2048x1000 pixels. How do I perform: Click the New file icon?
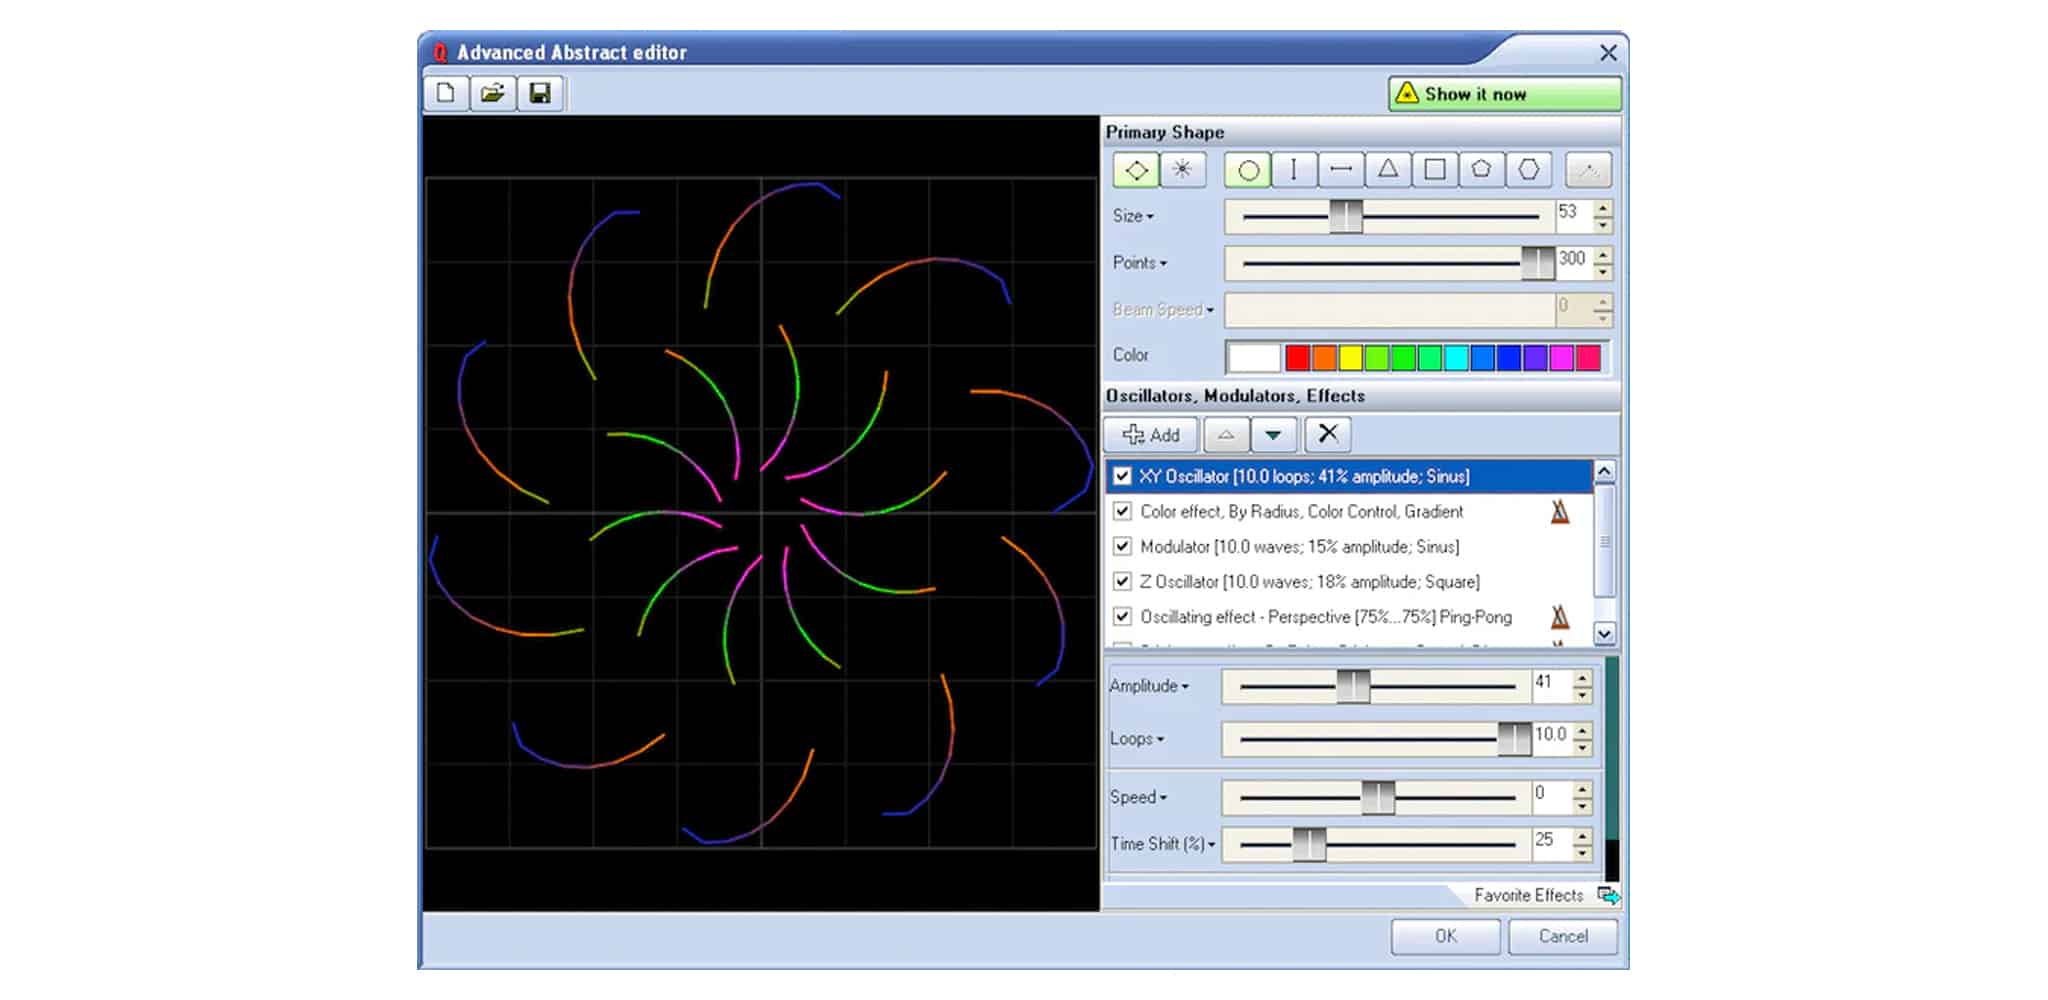446,94
